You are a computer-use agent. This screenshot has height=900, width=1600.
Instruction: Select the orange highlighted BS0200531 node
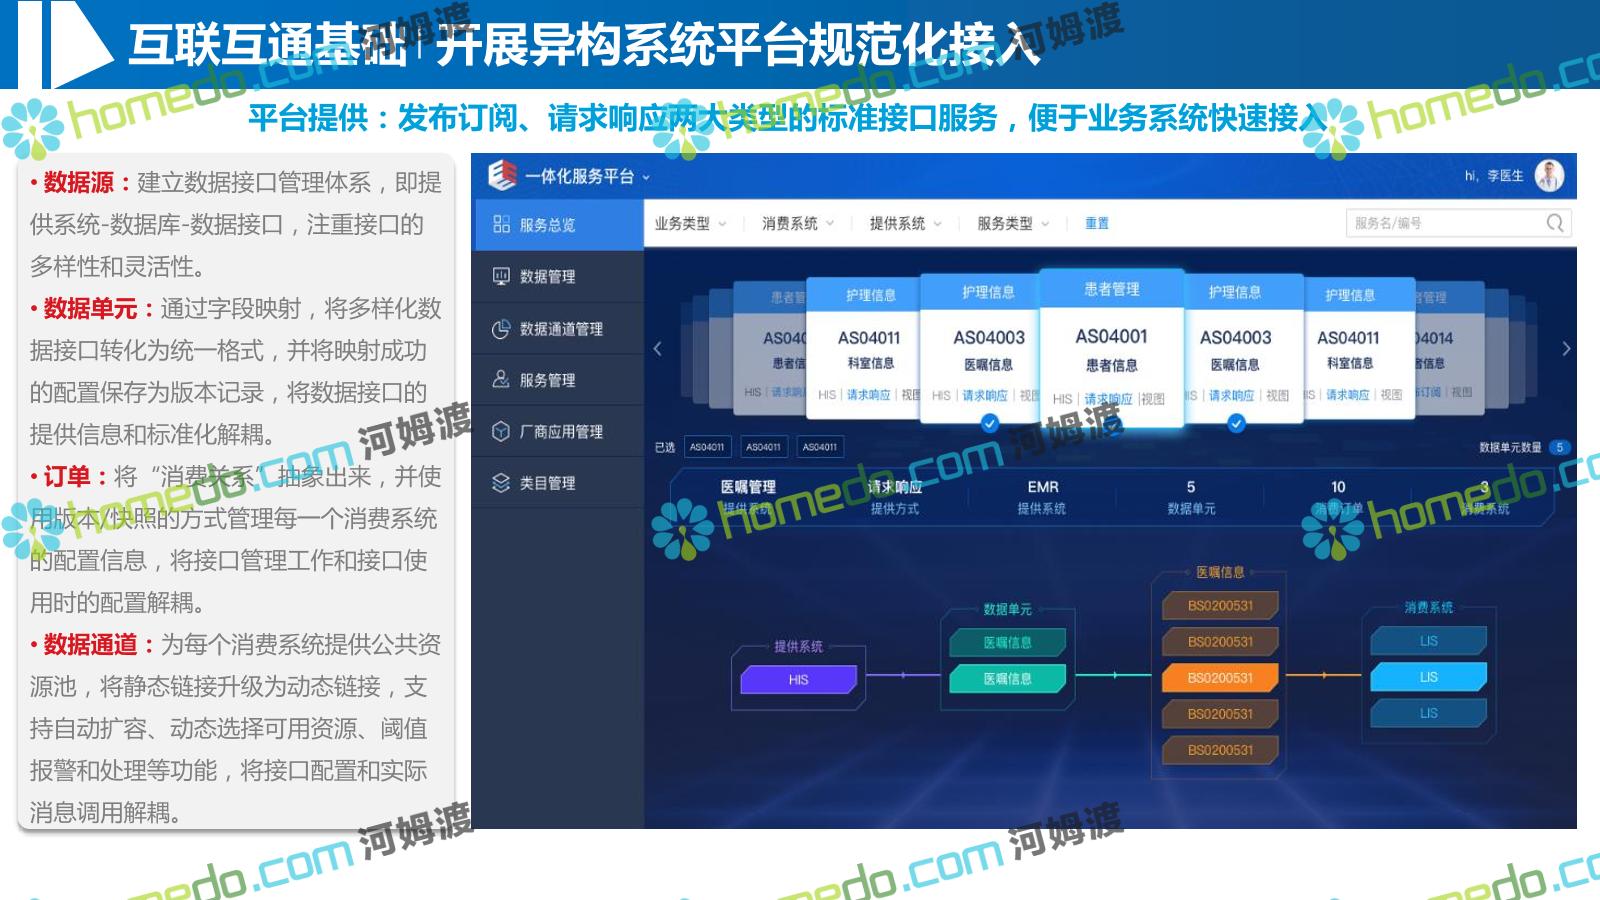pyautogui.click(x=1220, y=678)
